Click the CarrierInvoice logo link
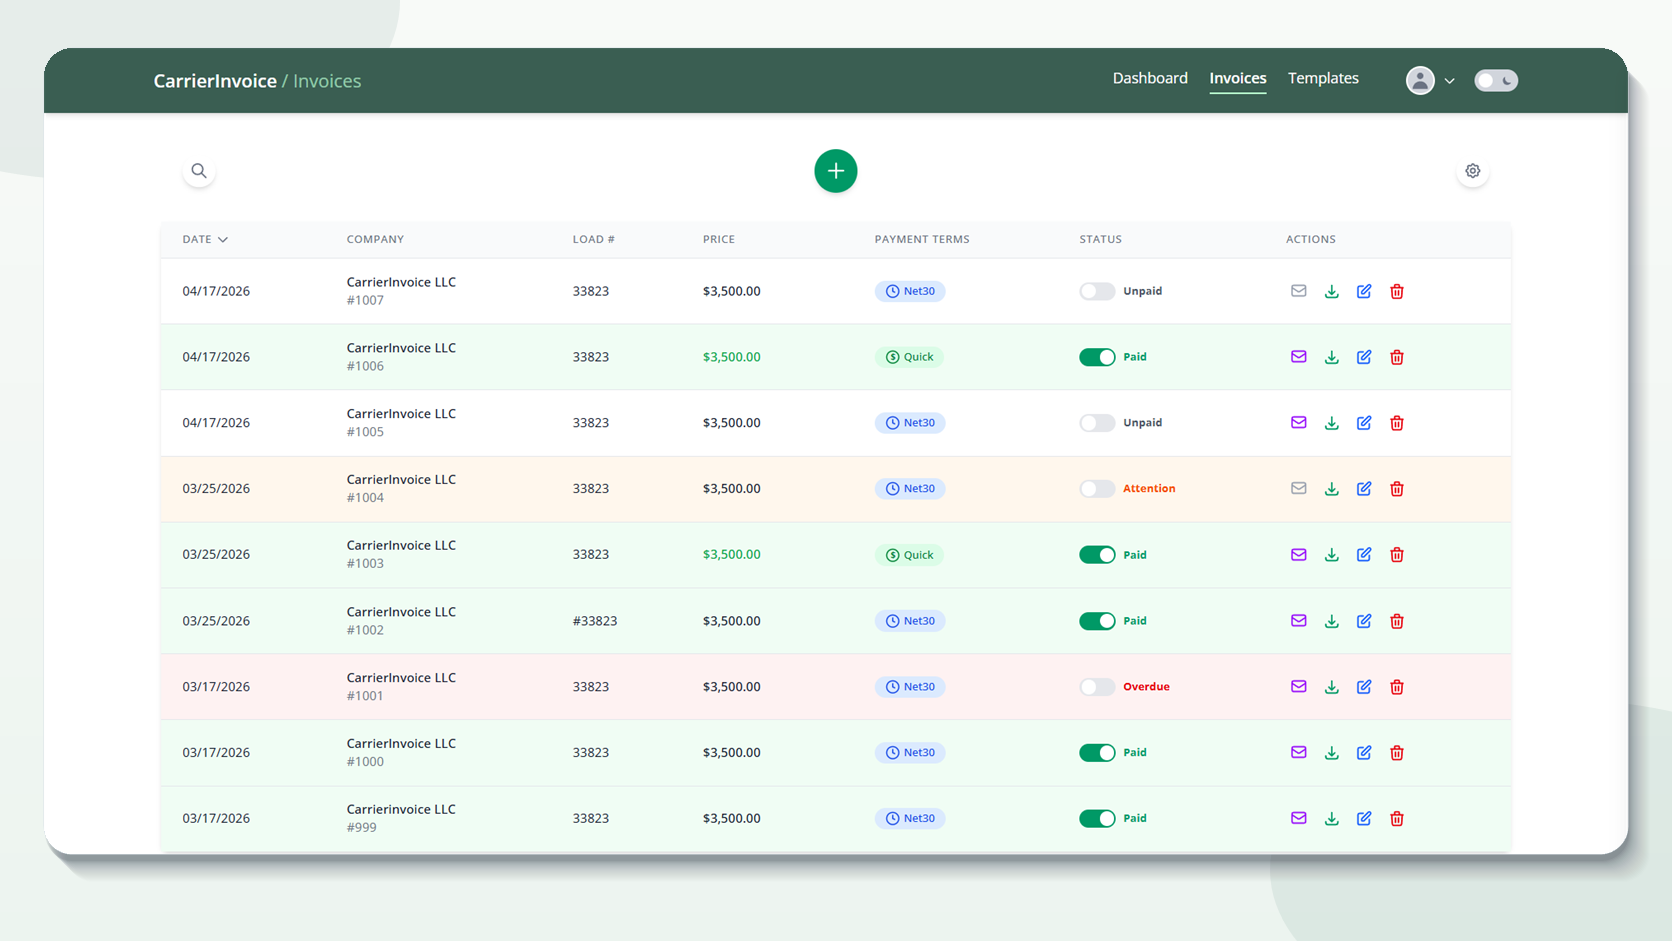Viewport: 1672px width, 941px height. (x=215, y=81)
